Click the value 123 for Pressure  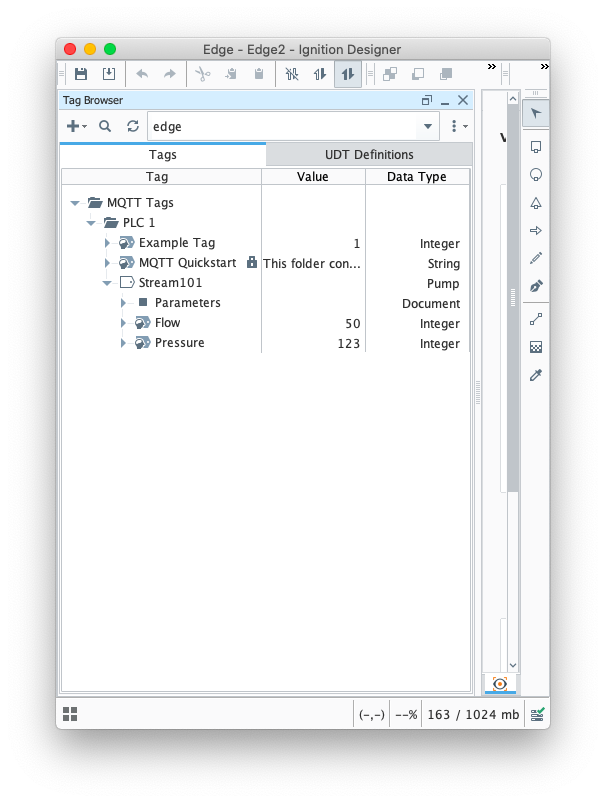point(348,344)
